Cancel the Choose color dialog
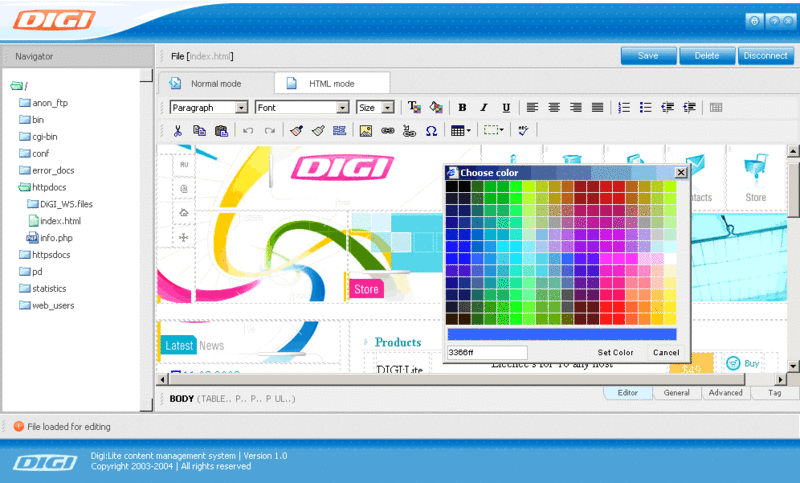The height and width of the screenshot is (483, 800). coord(666,352)
